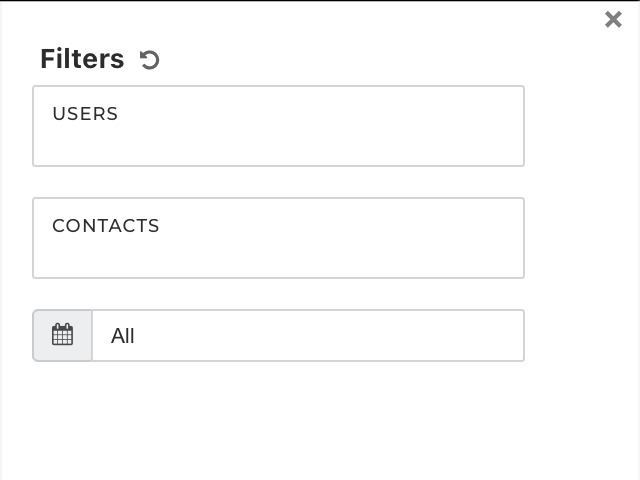Add a contact to the CONTACTS filter
The width and height of the screenshot is (640, 480).
click(278, 238)
